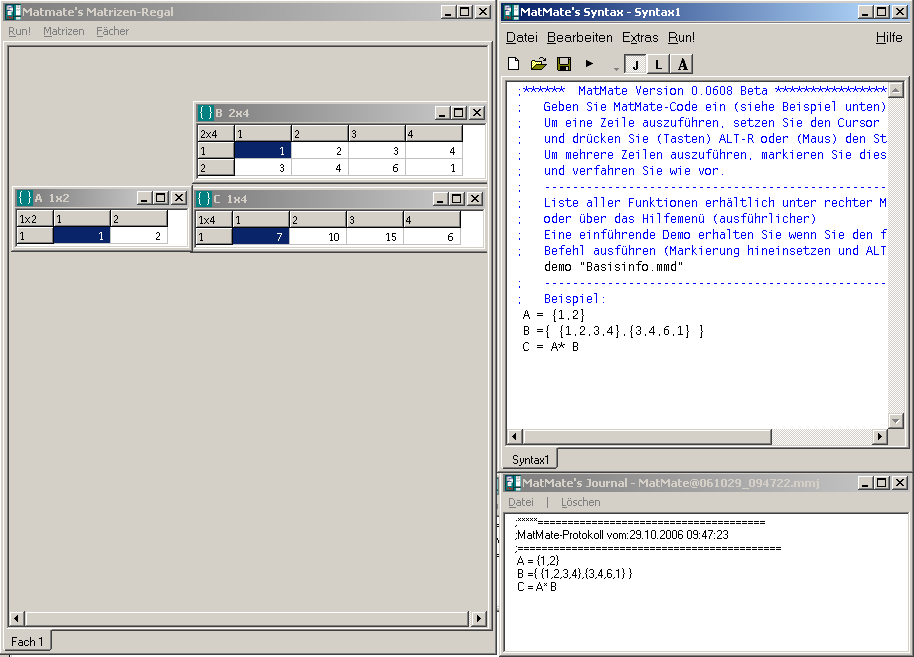Image resolution: width=914 pixels, height=657 pixels.
Task: Open the Fächer menu
Action: [112, 31]
